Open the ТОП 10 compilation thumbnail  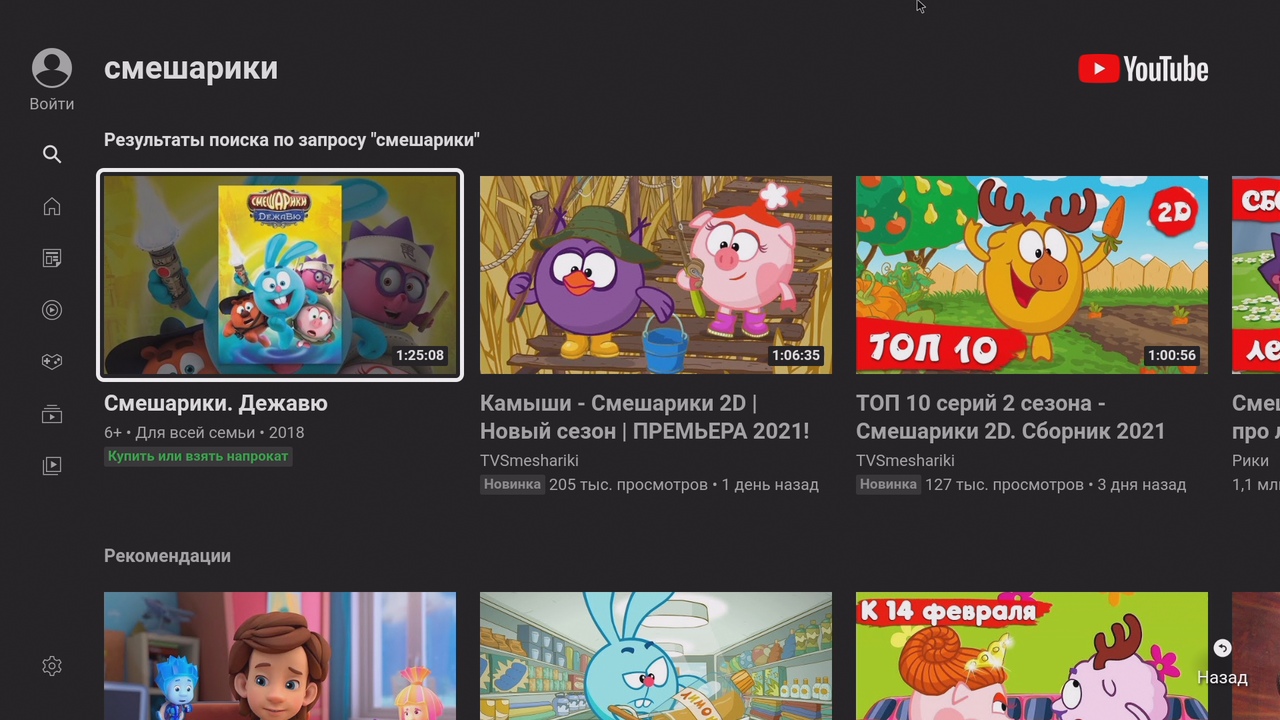click(1032, 275)
